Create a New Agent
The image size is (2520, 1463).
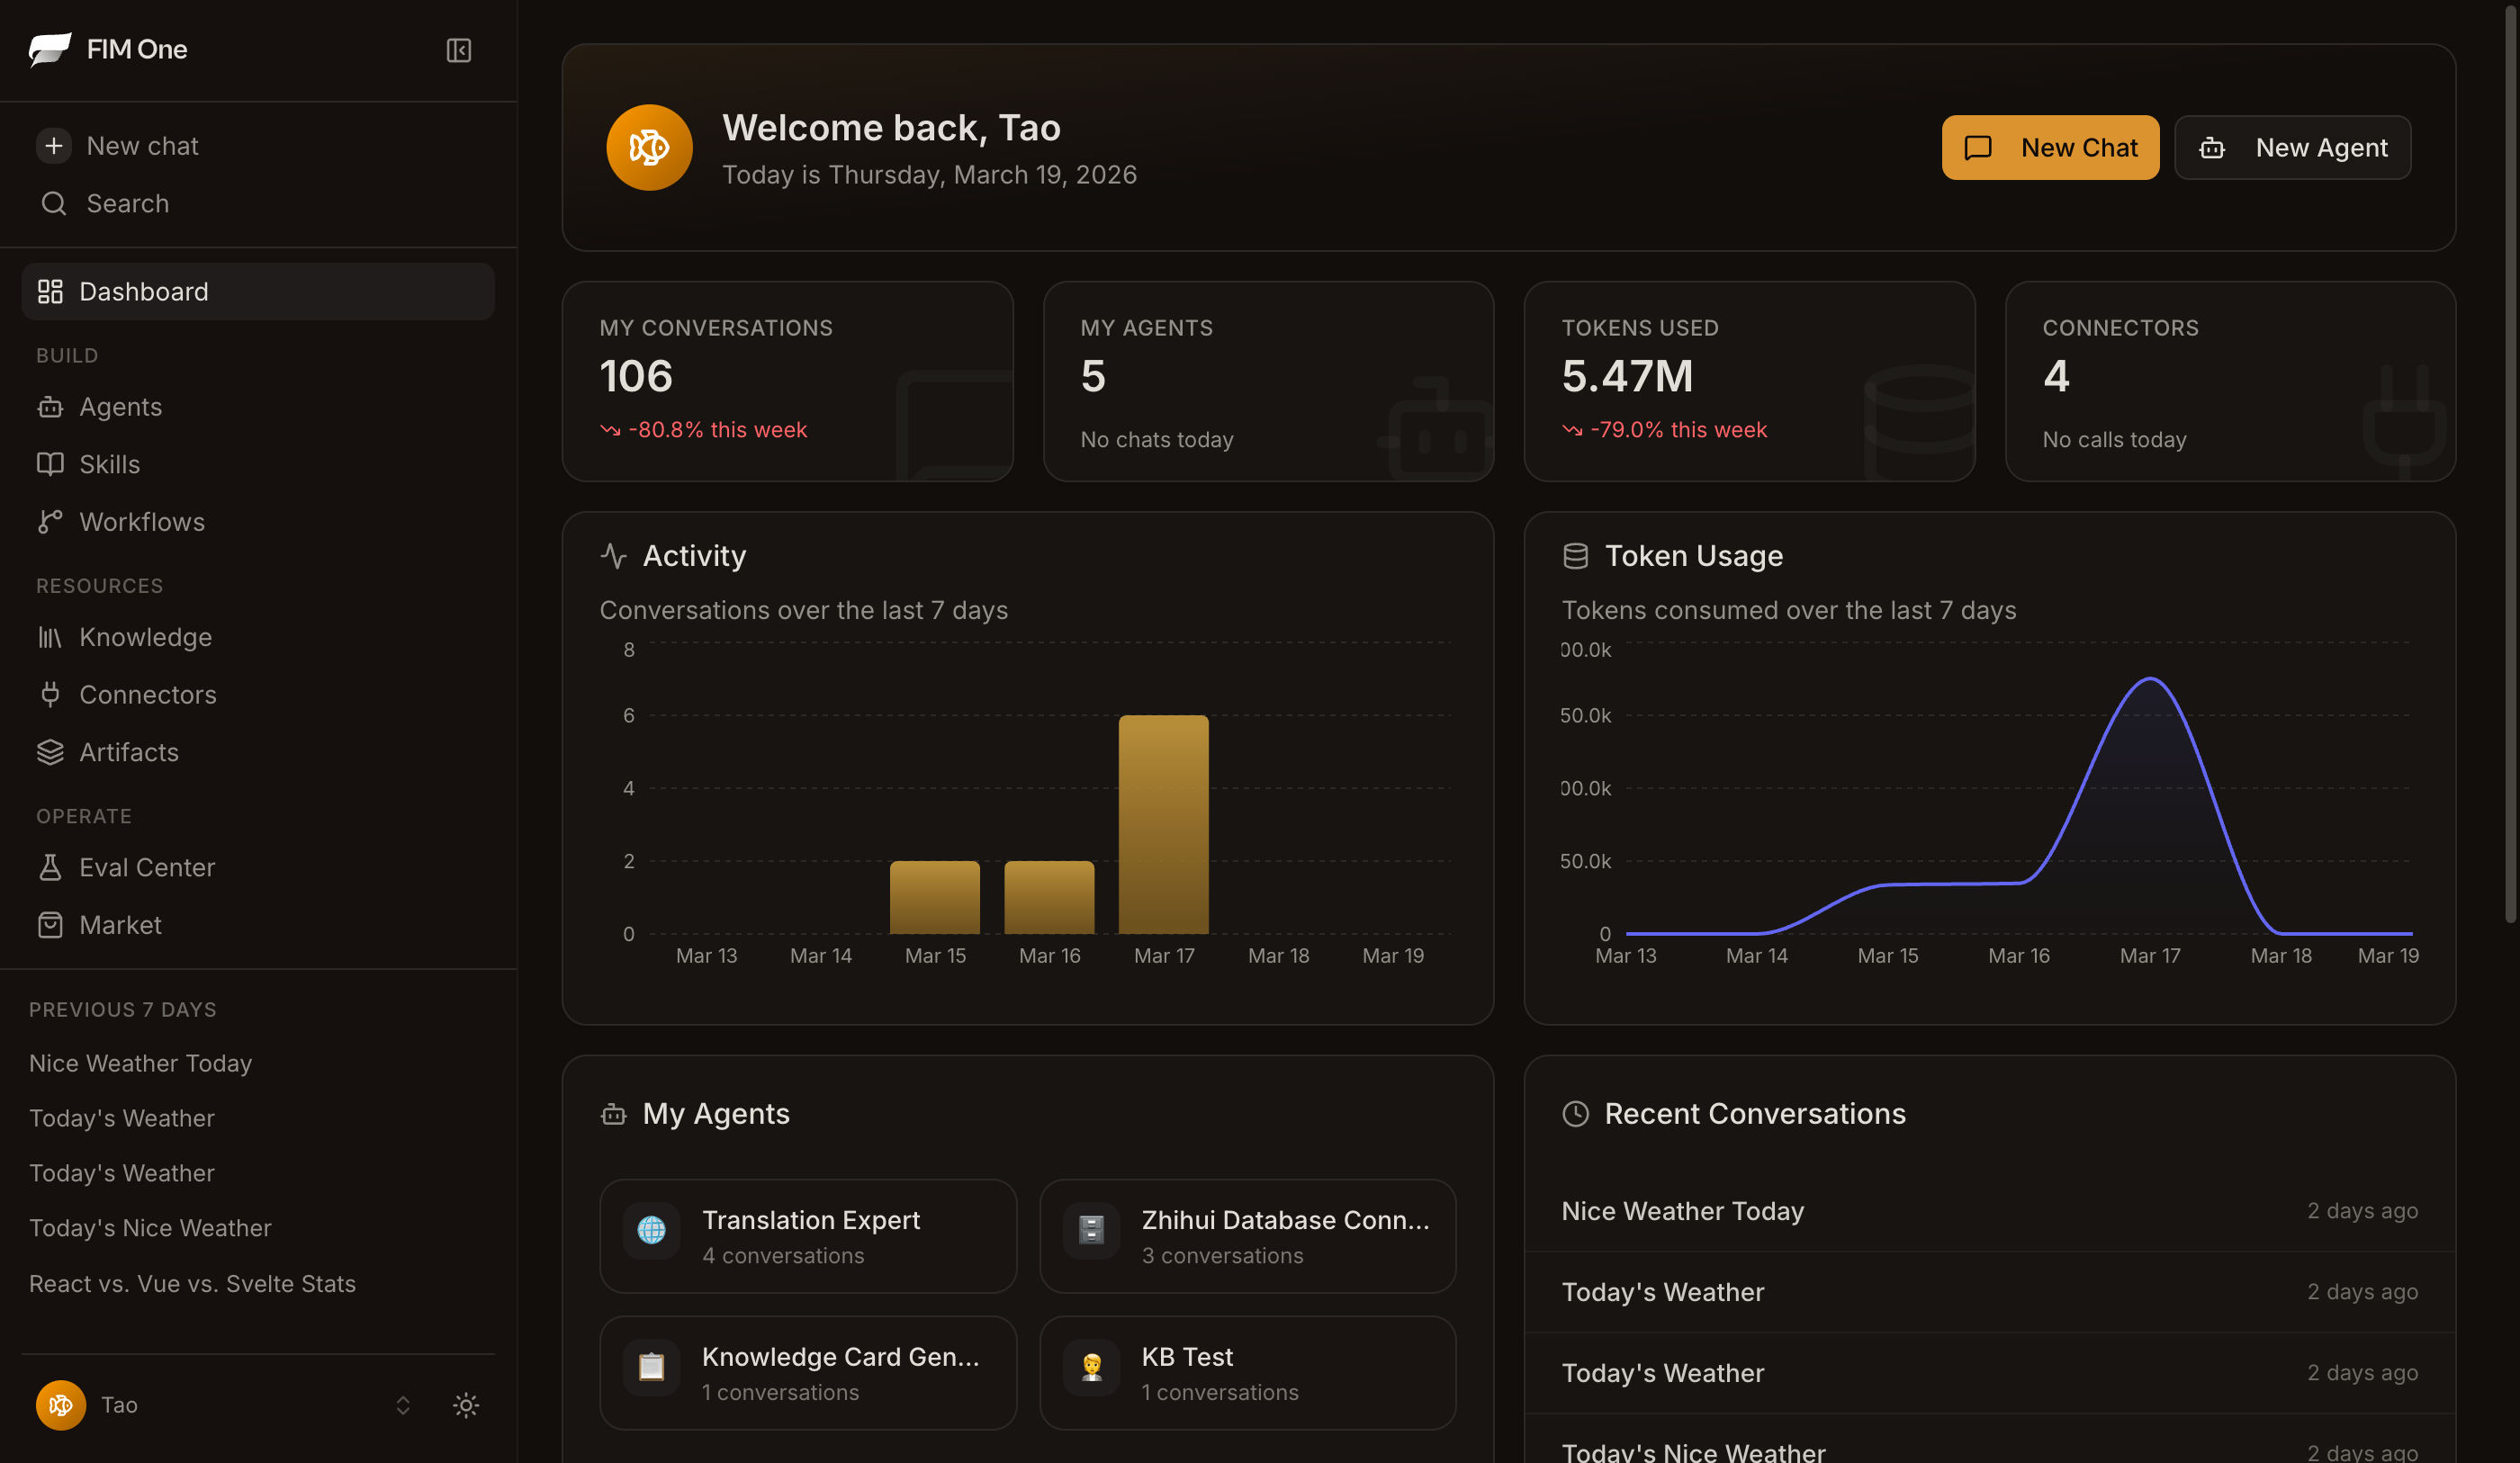(x=2293, y=147)
